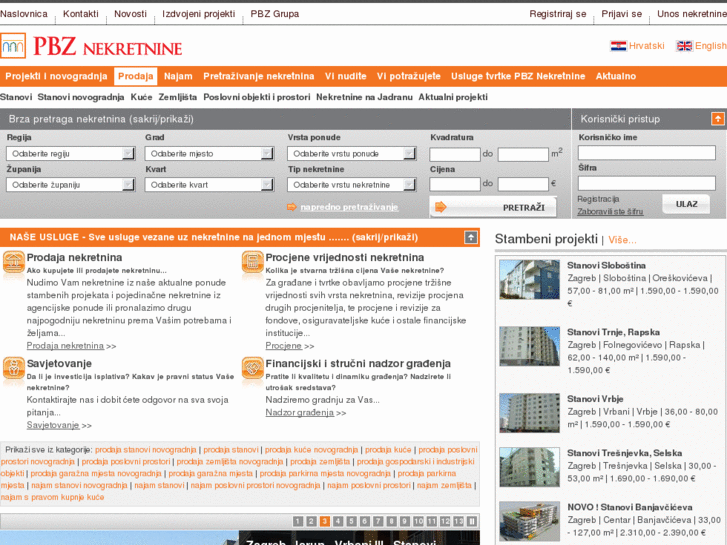Click minimum Kvadratura input field
Viewport: 727px width, 545px height.
455,154
